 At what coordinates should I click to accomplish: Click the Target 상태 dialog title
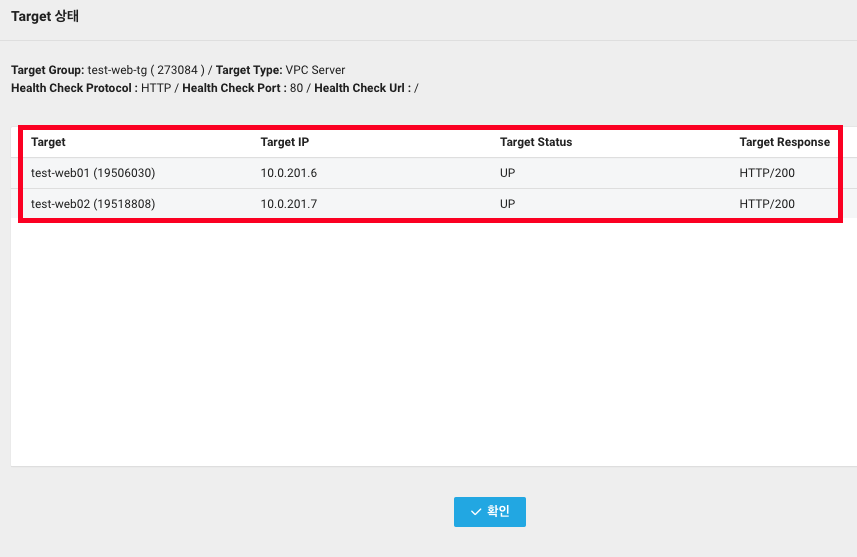45,16
